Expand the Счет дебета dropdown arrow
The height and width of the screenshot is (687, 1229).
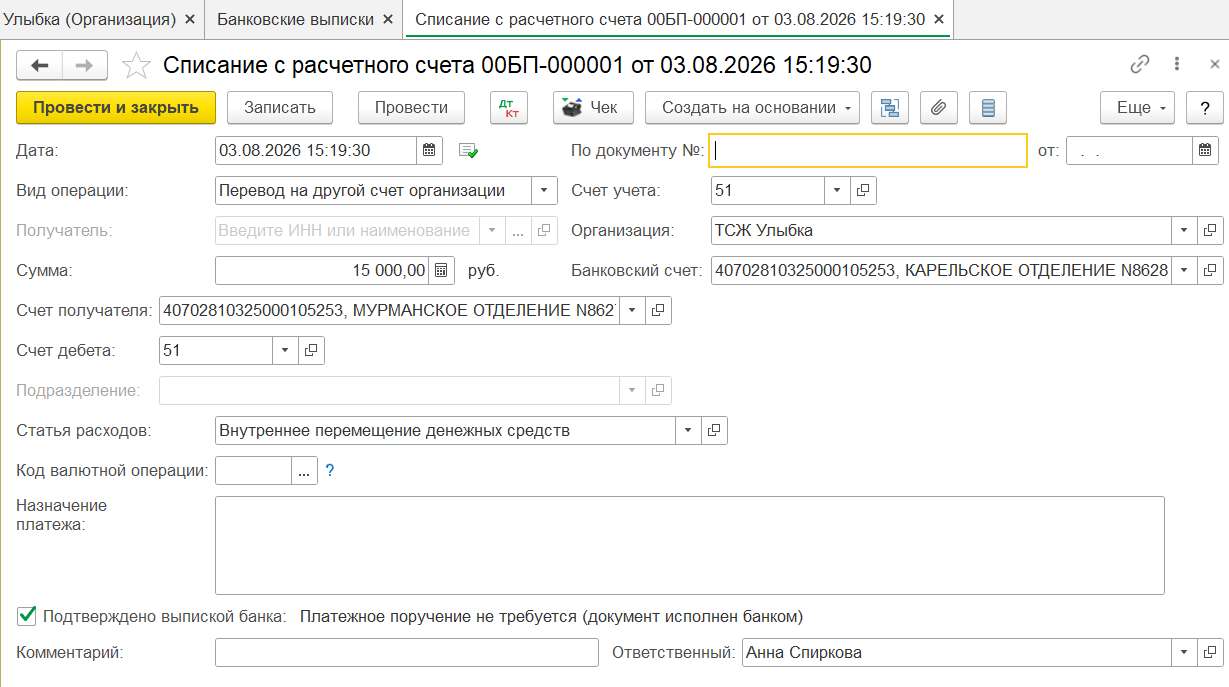click(285, 351)
